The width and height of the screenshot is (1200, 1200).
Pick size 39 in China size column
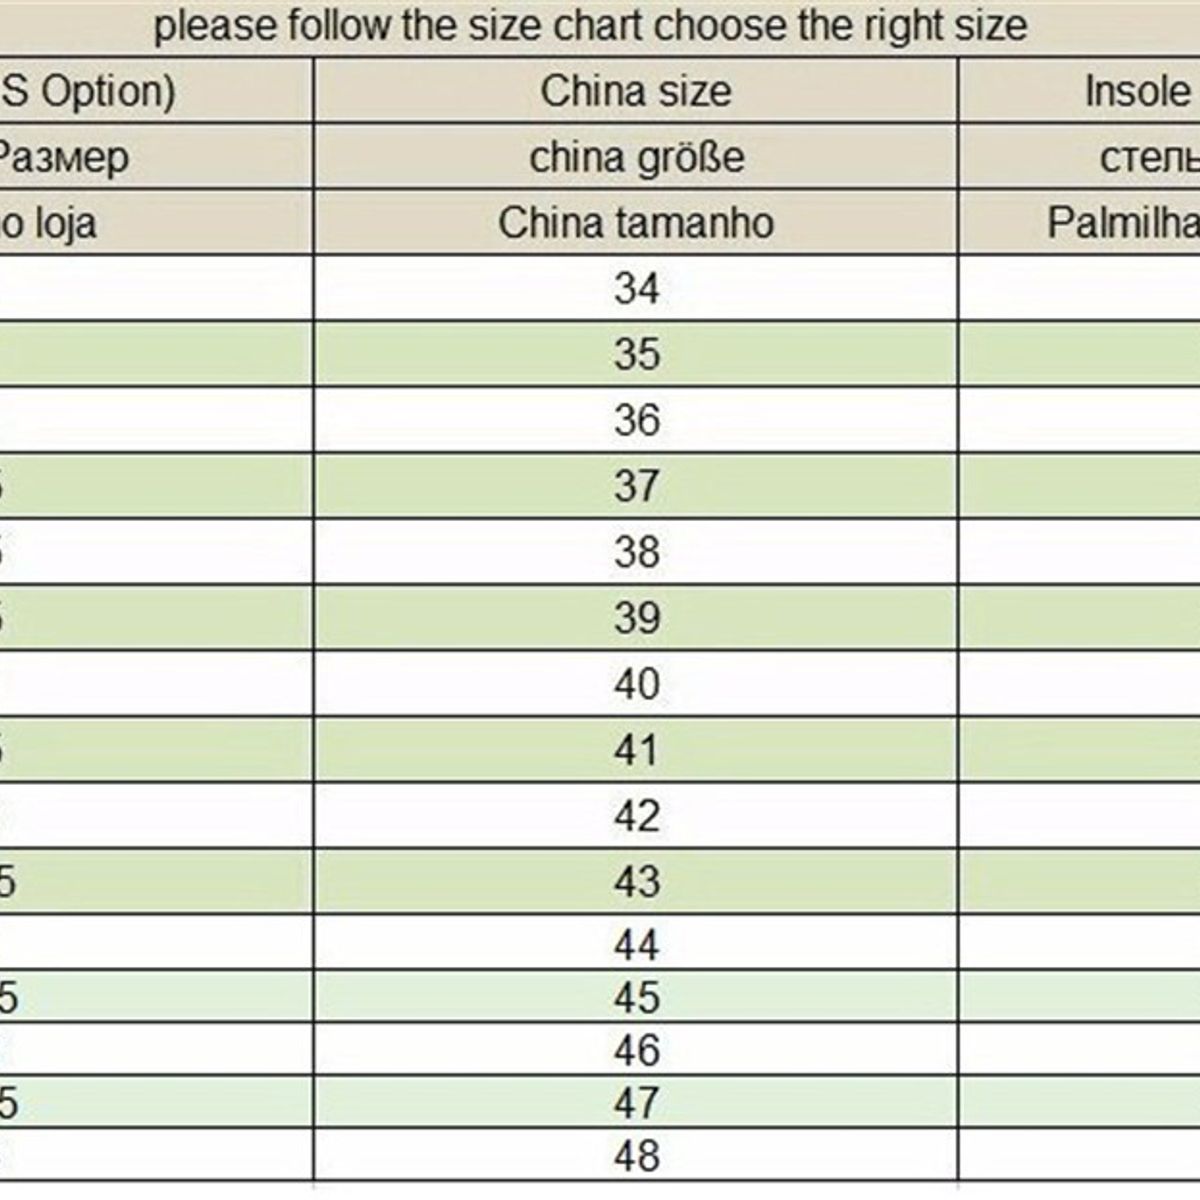click(x=636, y=618)
